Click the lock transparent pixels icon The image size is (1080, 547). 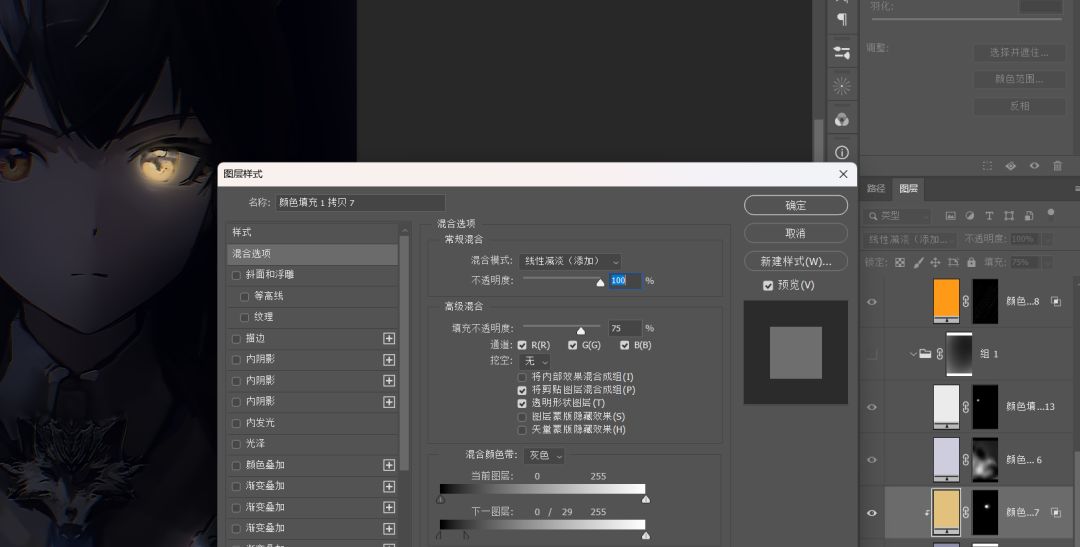click(899, 262)
